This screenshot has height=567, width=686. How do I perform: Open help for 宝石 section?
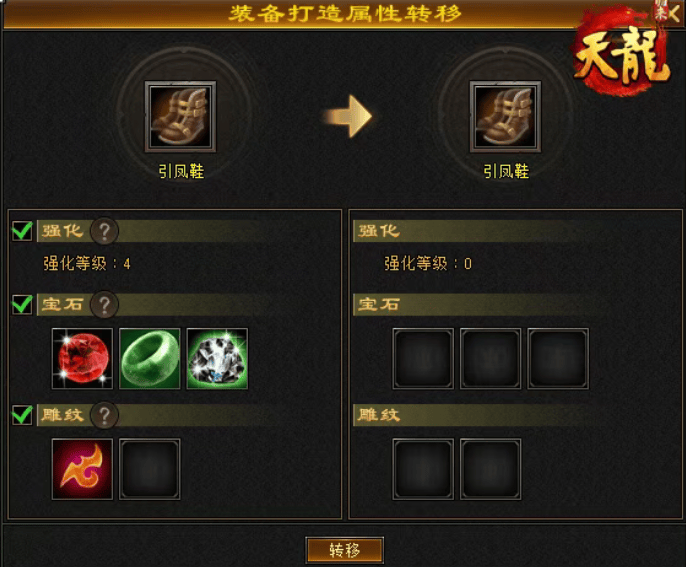[104, 304]
